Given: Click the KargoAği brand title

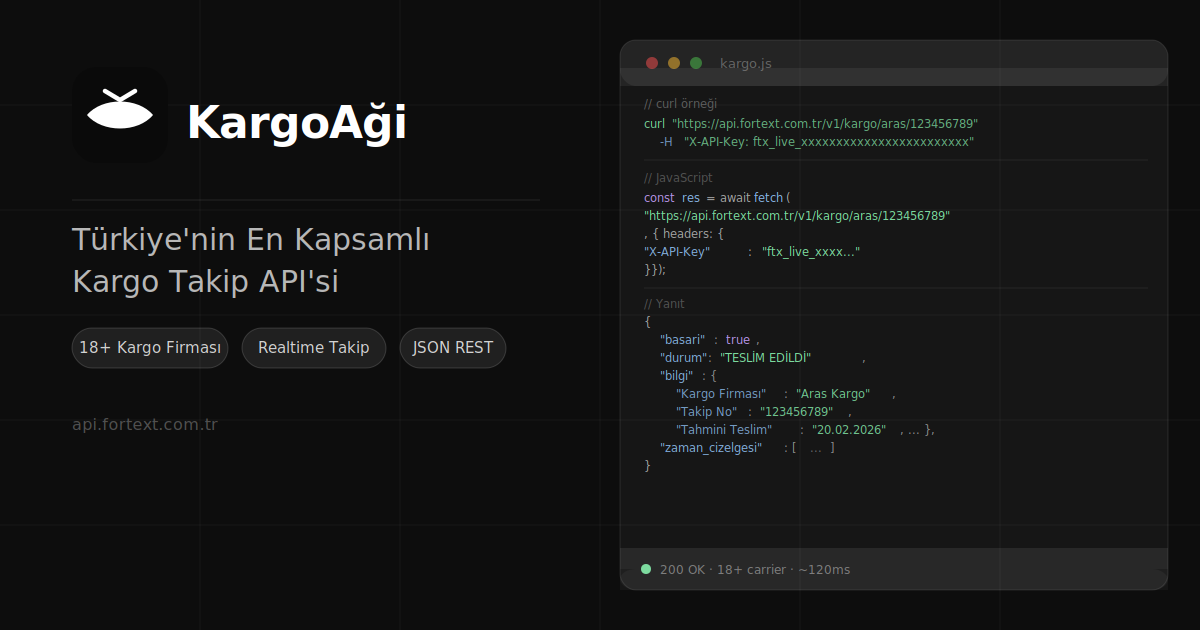Looking at the screenshot, I should click(296, 123).
